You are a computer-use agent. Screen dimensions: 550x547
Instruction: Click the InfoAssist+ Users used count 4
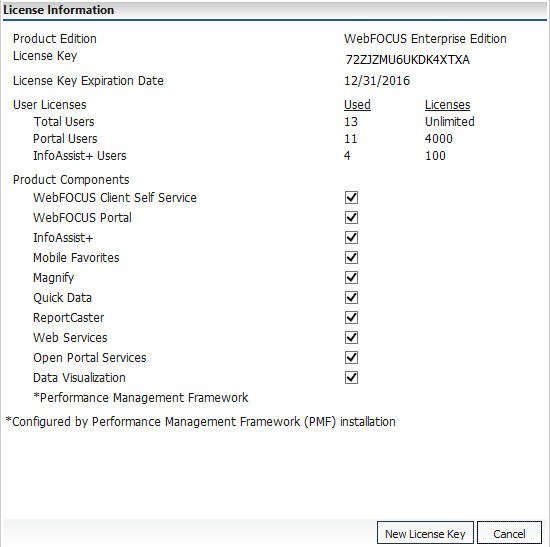(x=347, y=155)
